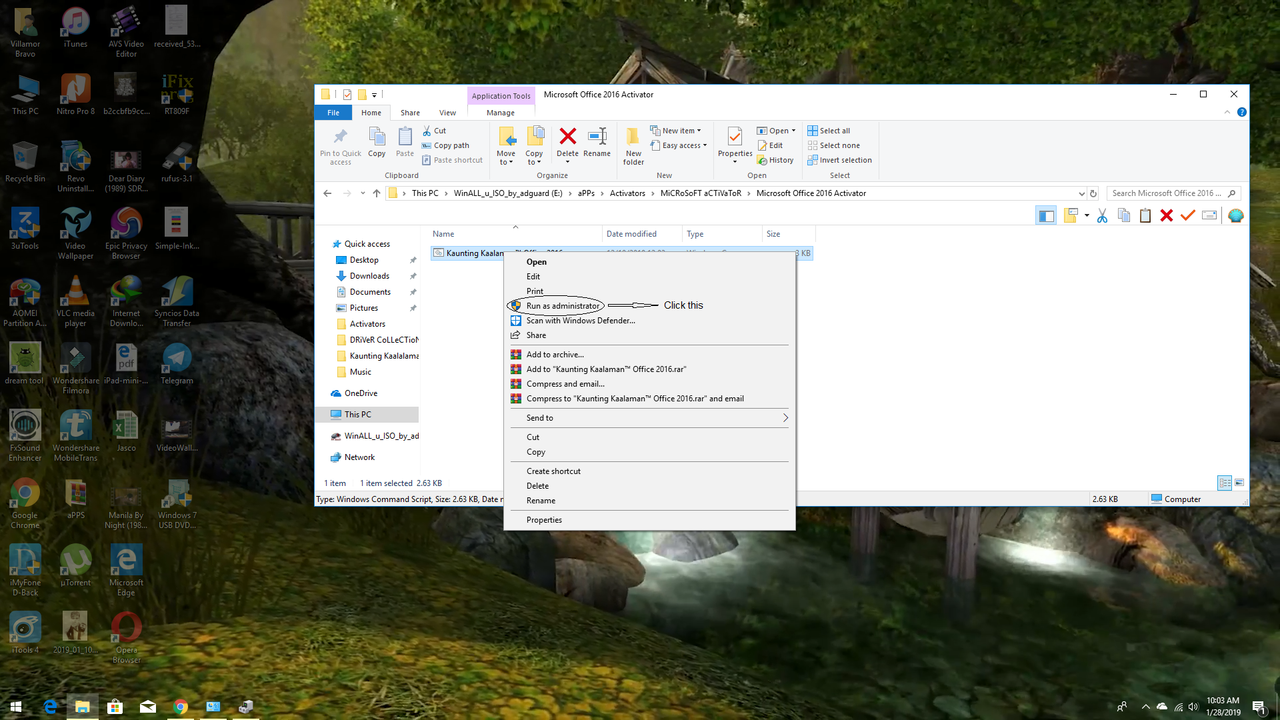This screenshot has height=720, width=1280.
Task: Click the large Copy button in ribbon
Action: [377, 143]
